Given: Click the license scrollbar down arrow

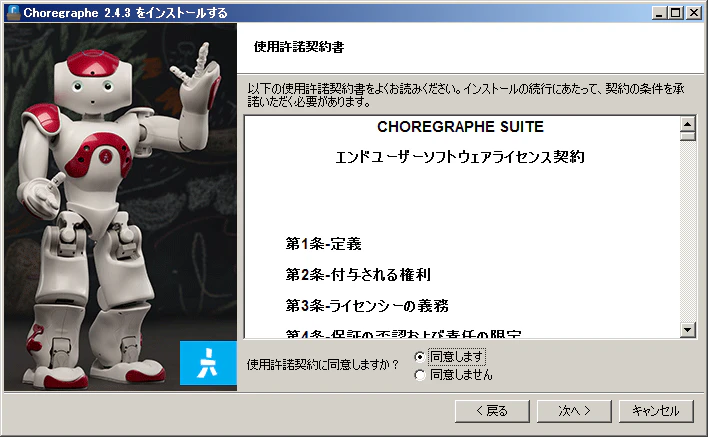Looking at the screenshot, I should pyautogui.click(x=687, y=330).
